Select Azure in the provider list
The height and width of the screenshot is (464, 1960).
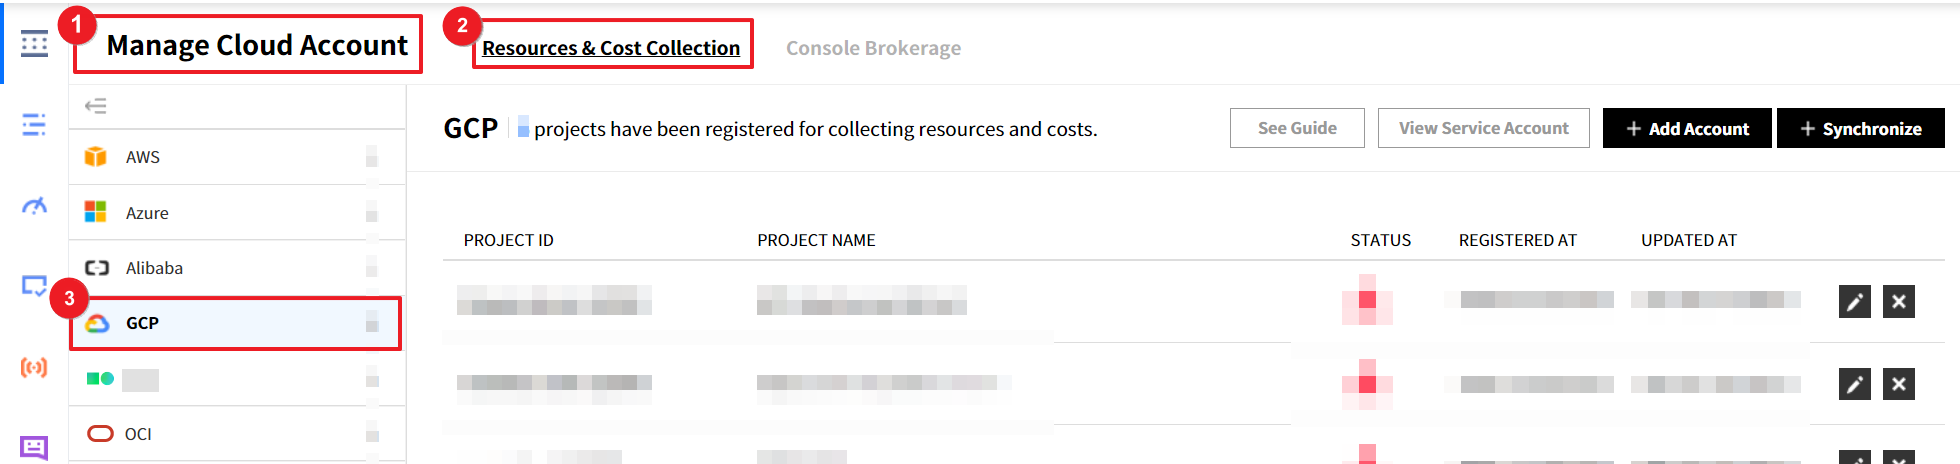147,213
